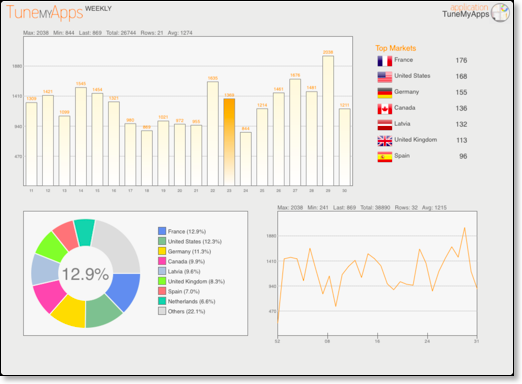
Task: Click the 12.9% value in donut center
Action: [86, 274]
